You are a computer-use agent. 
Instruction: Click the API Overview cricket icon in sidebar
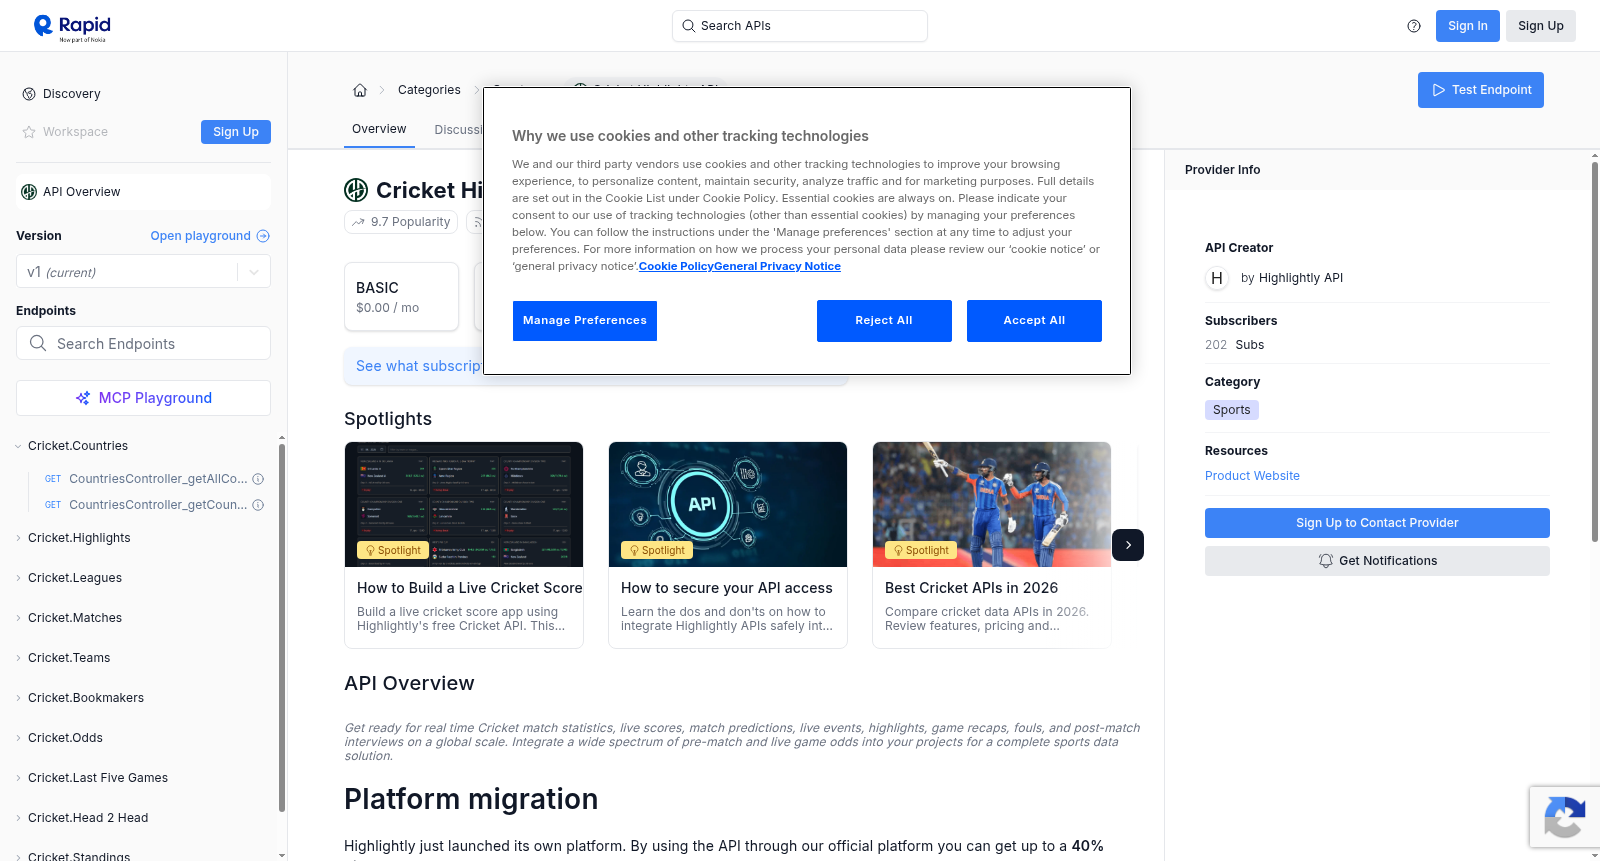coord(29,192)
